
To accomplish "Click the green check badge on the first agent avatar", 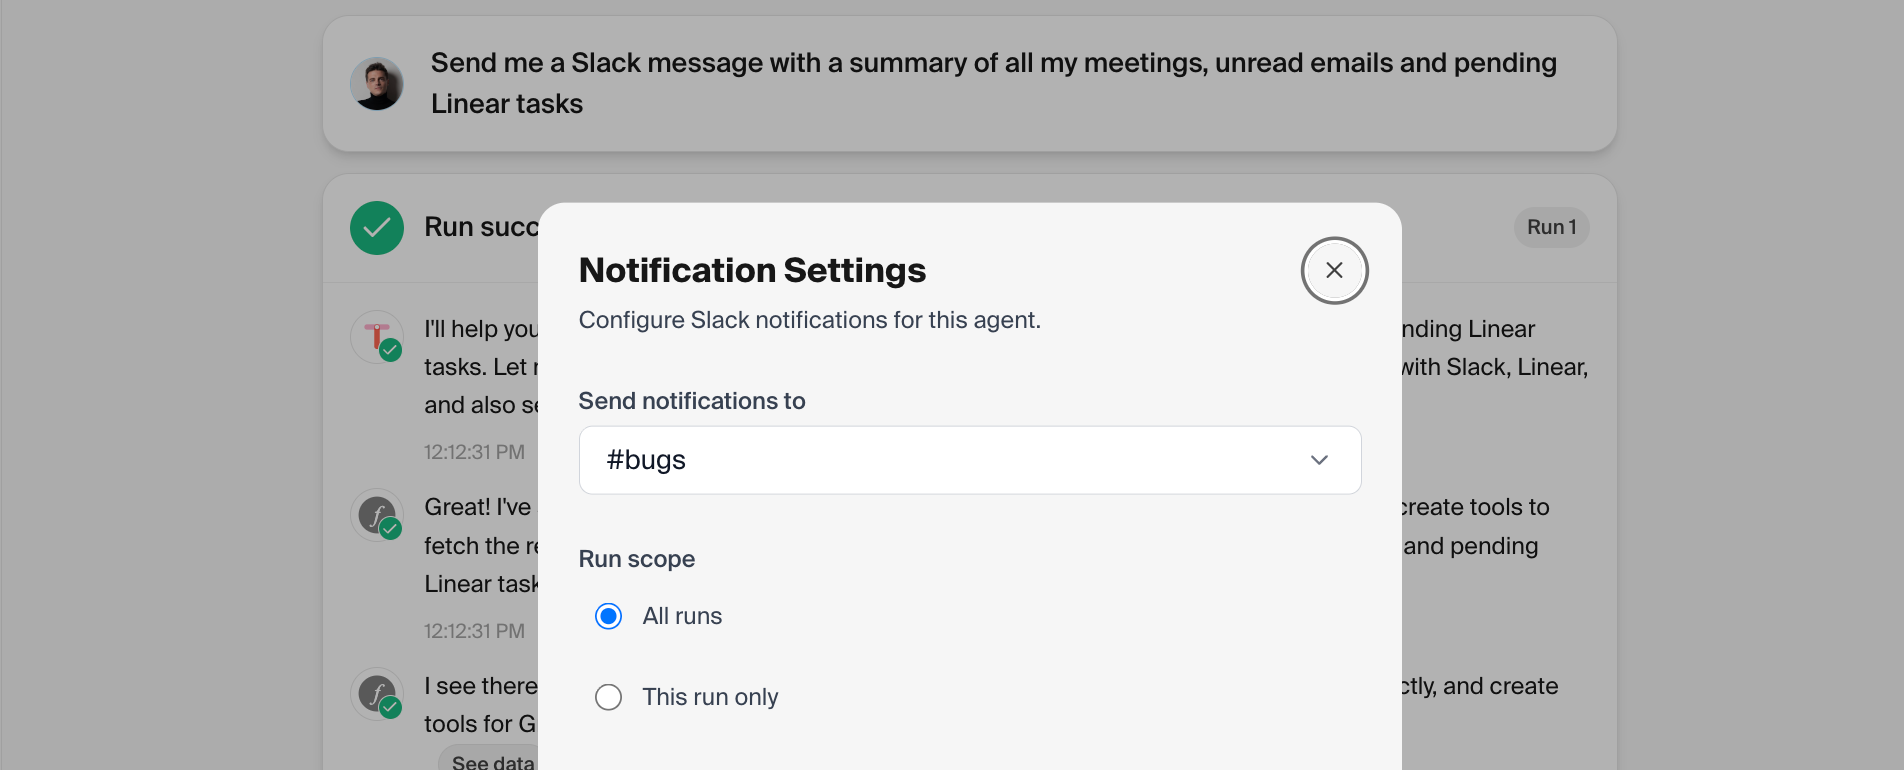I will coord(389,352).
